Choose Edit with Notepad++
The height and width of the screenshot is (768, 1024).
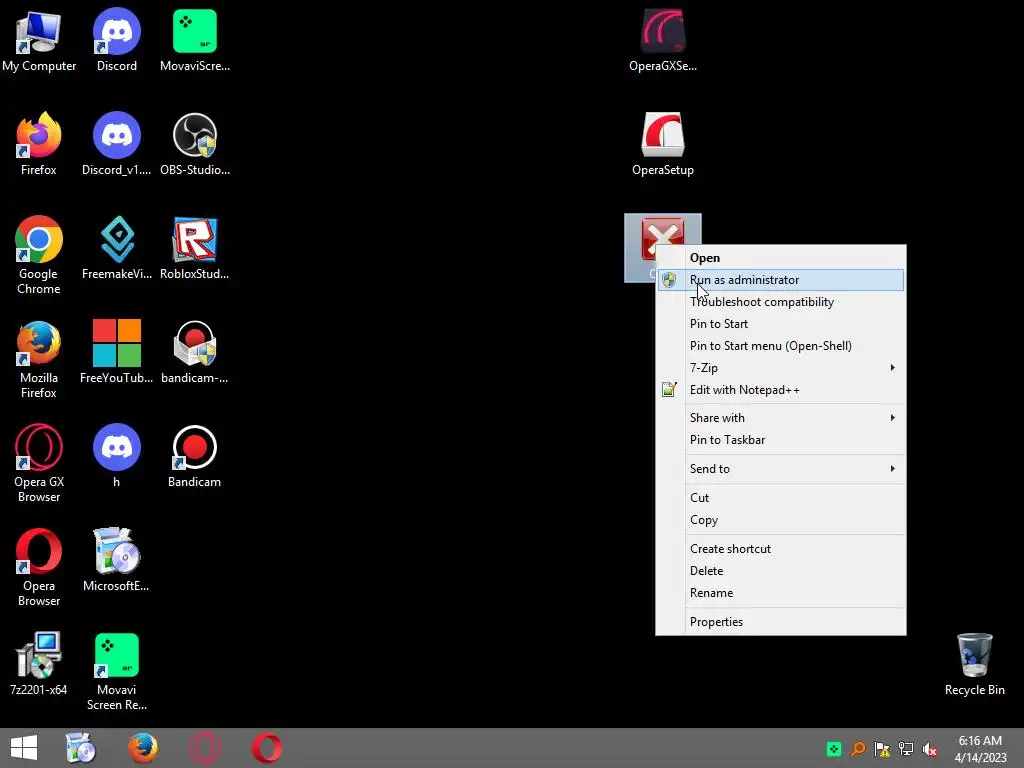click(780, 390)
